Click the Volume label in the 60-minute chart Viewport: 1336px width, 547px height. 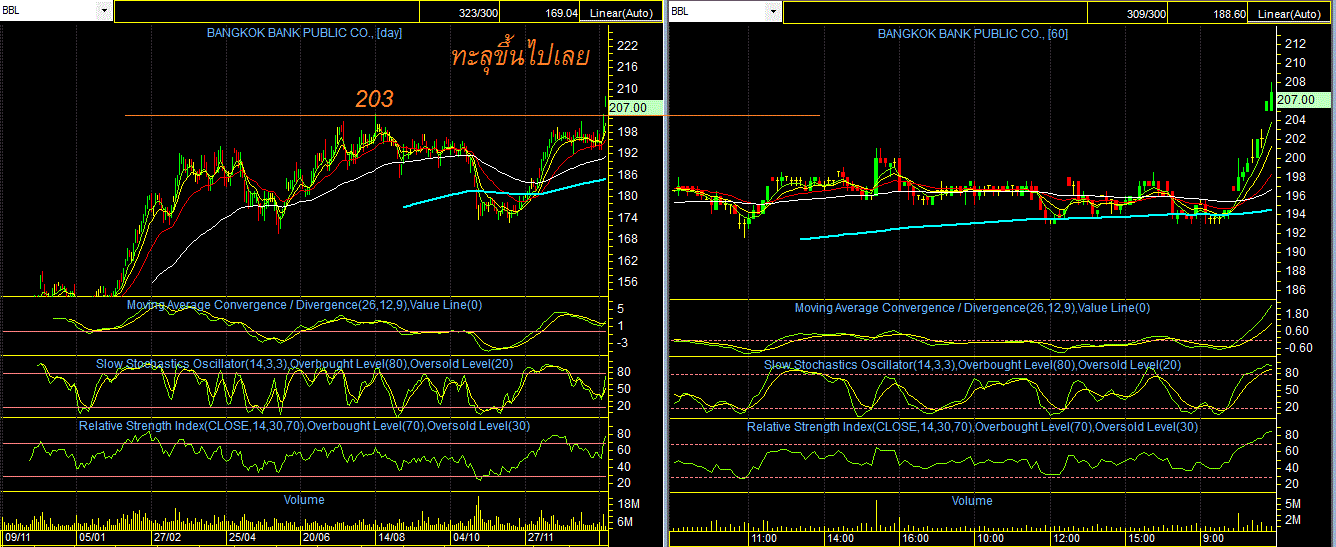972,500
